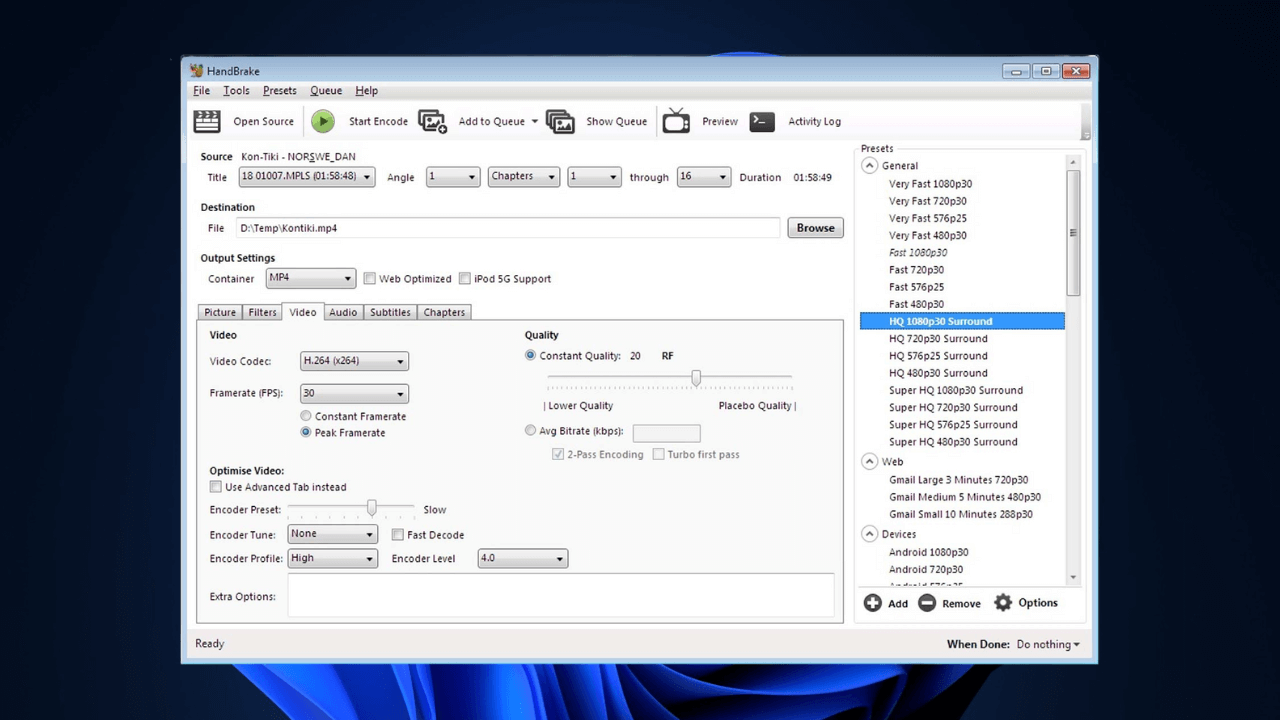1280x720 pixels.
Task: Open the Encoder Level dropdown
Action: pyautogui.click(x=522, y=559)
